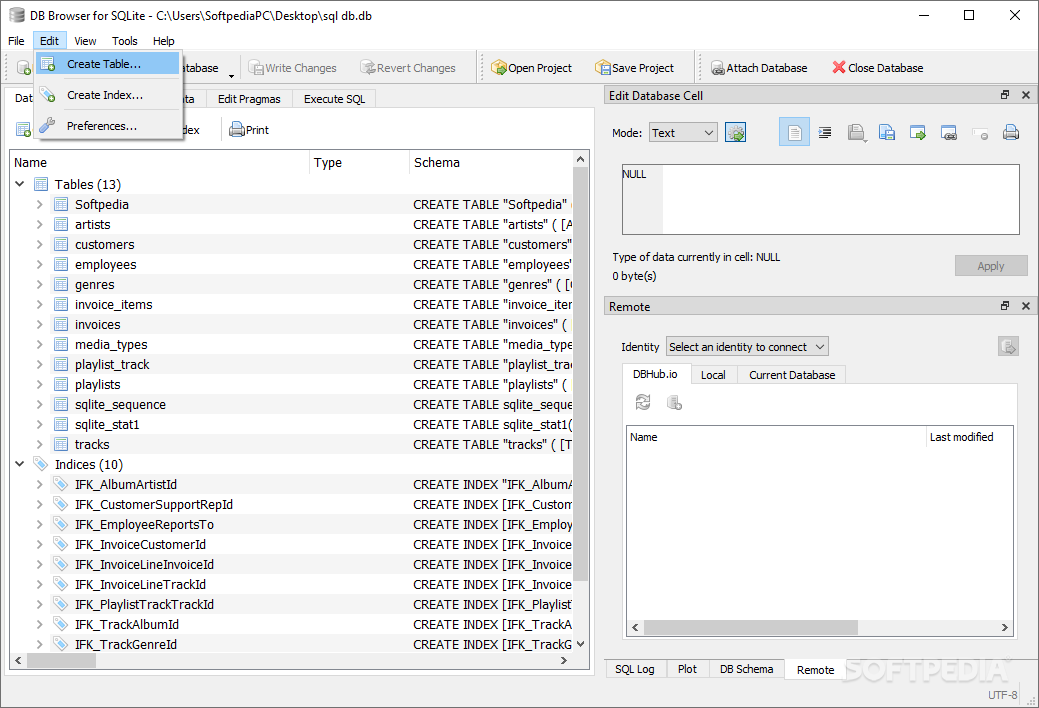Image resolution: width=1039 pixels, height=708 pixels.
Task: Open the File menu
Action: [x=16, y=40]
